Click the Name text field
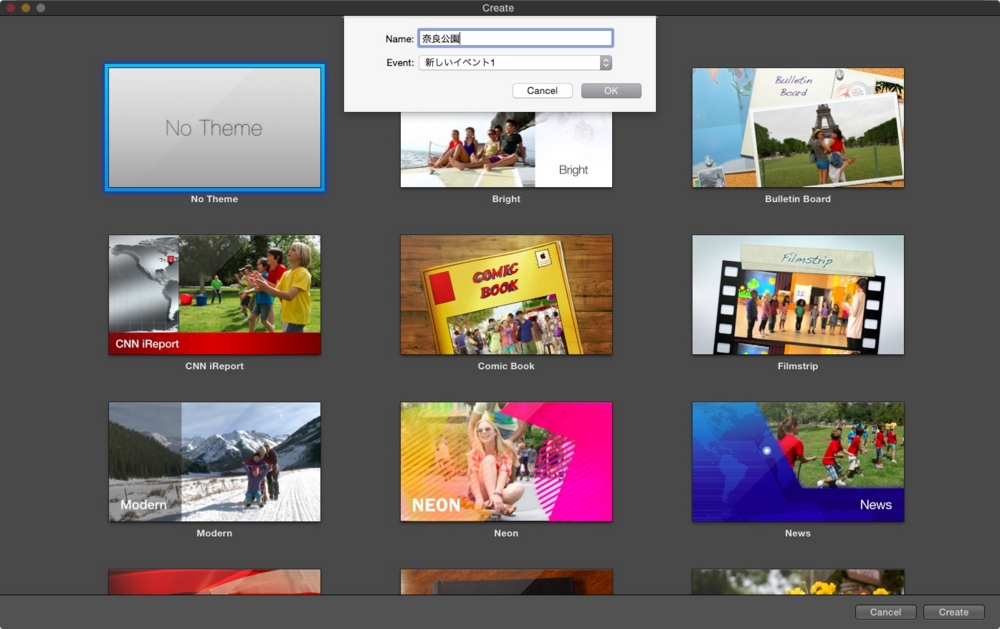Screen dimensions: 1000x629 515,38
